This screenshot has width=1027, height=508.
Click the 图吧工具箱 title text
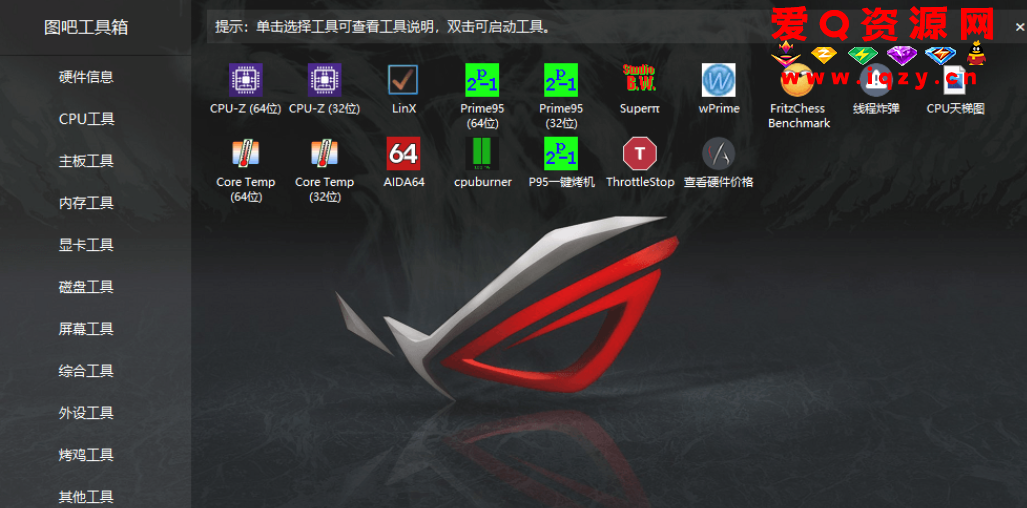tap(86, 27)
